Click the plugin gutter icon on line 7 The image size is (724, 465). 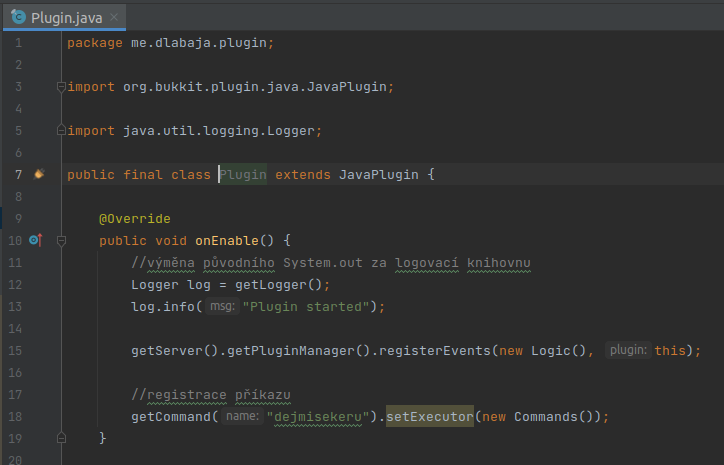[39, 174]
